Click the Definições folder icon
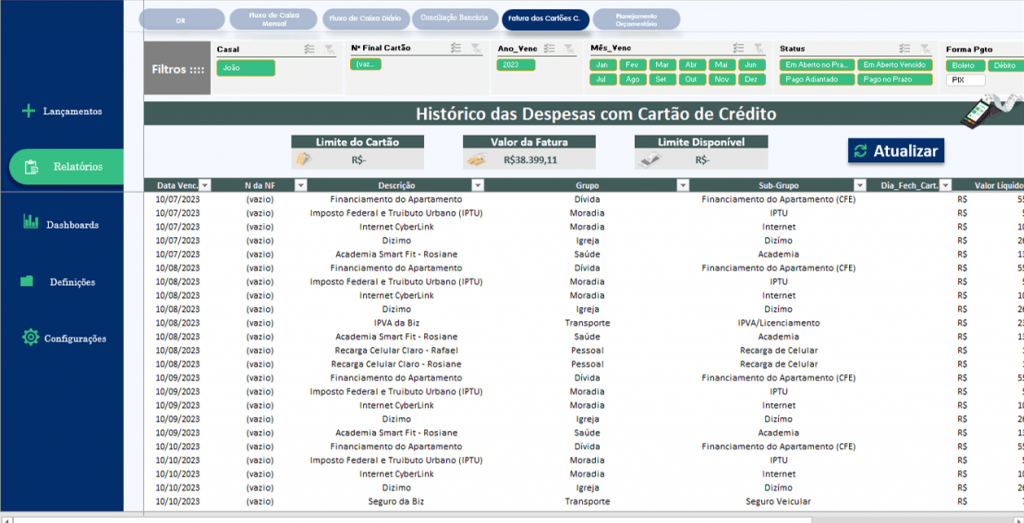This screenshot has width=1024, height=523. coord(27,281)
